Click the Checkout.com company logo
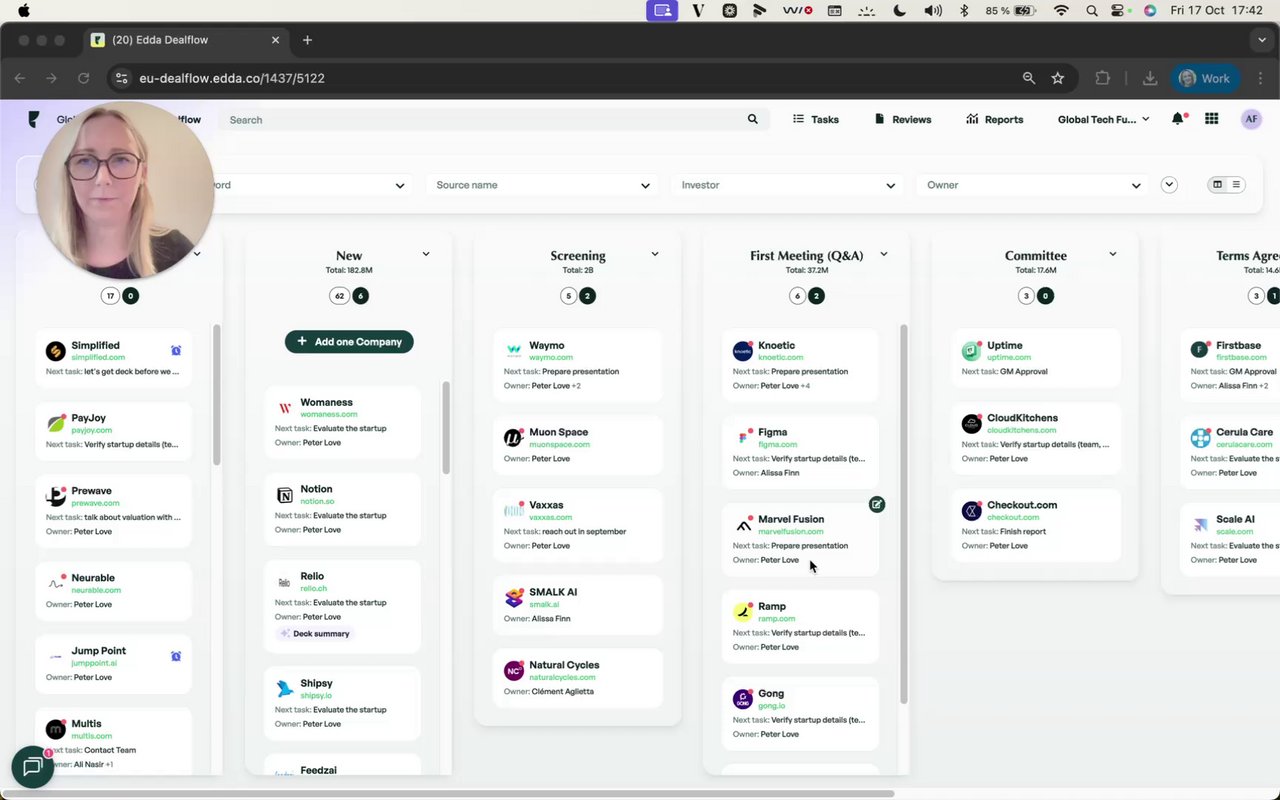Screen dimensions: 1280x800 (972, 511)
